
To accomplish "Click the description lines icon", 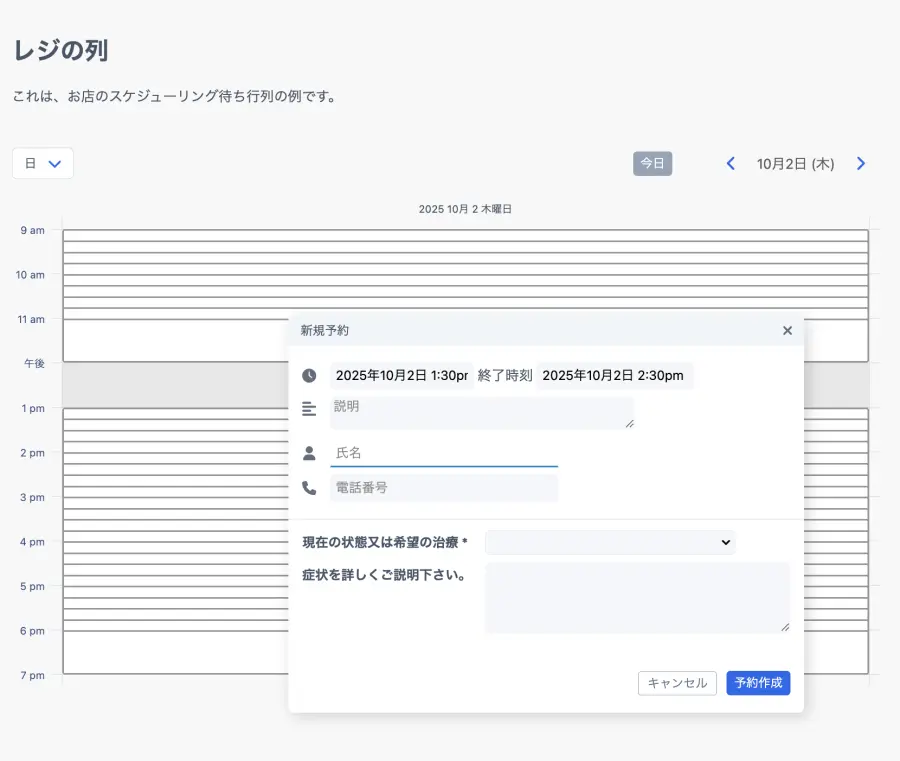I will pyautogui.click(x=309, y=409).
